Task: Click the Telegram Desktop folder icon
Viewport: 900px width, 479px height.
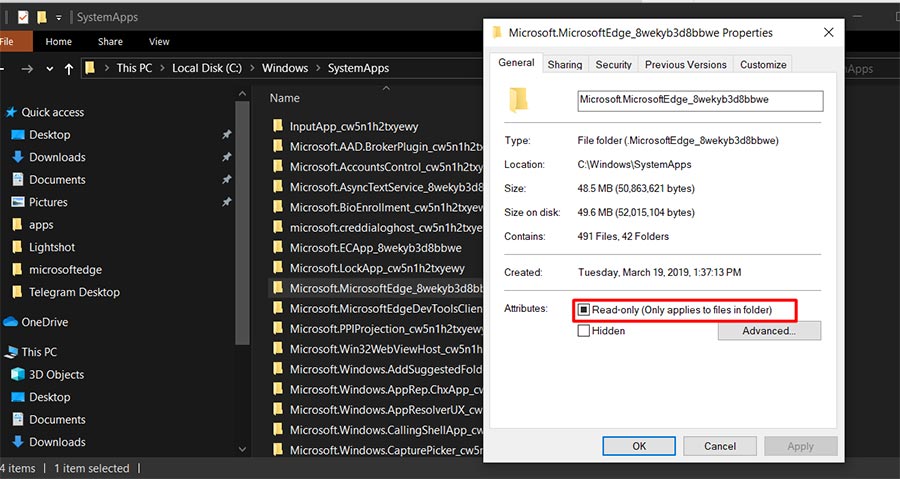Action: [18, 291]
